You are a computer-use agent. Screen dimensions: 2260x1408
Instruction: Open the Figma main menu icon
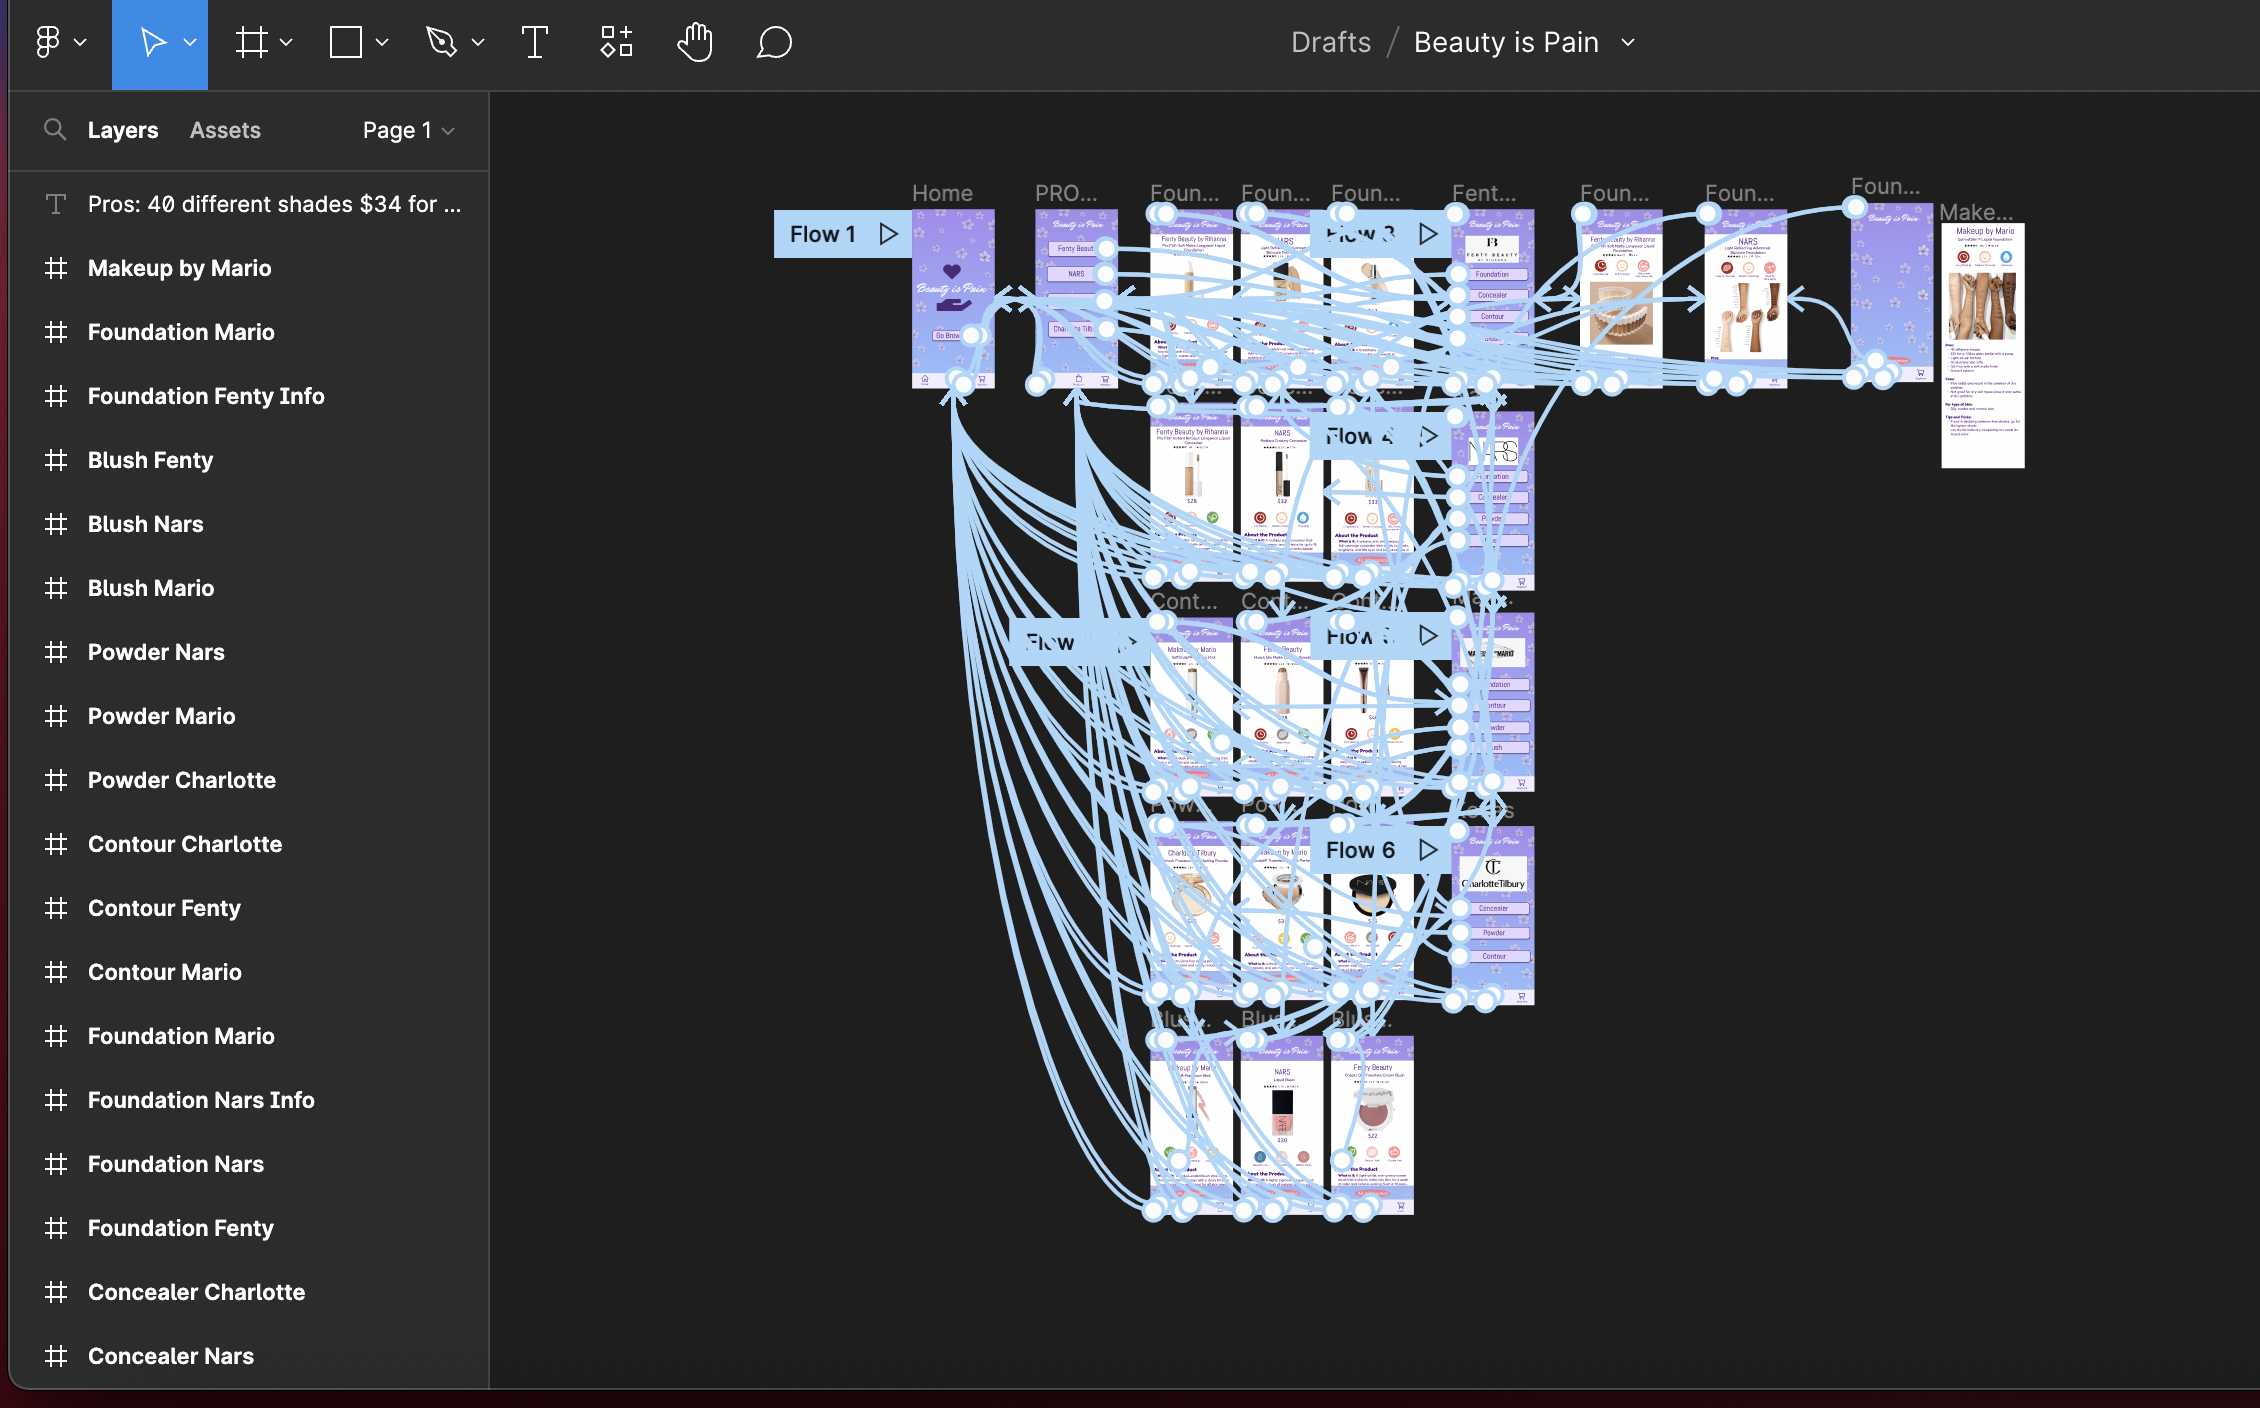pos(48,42)
